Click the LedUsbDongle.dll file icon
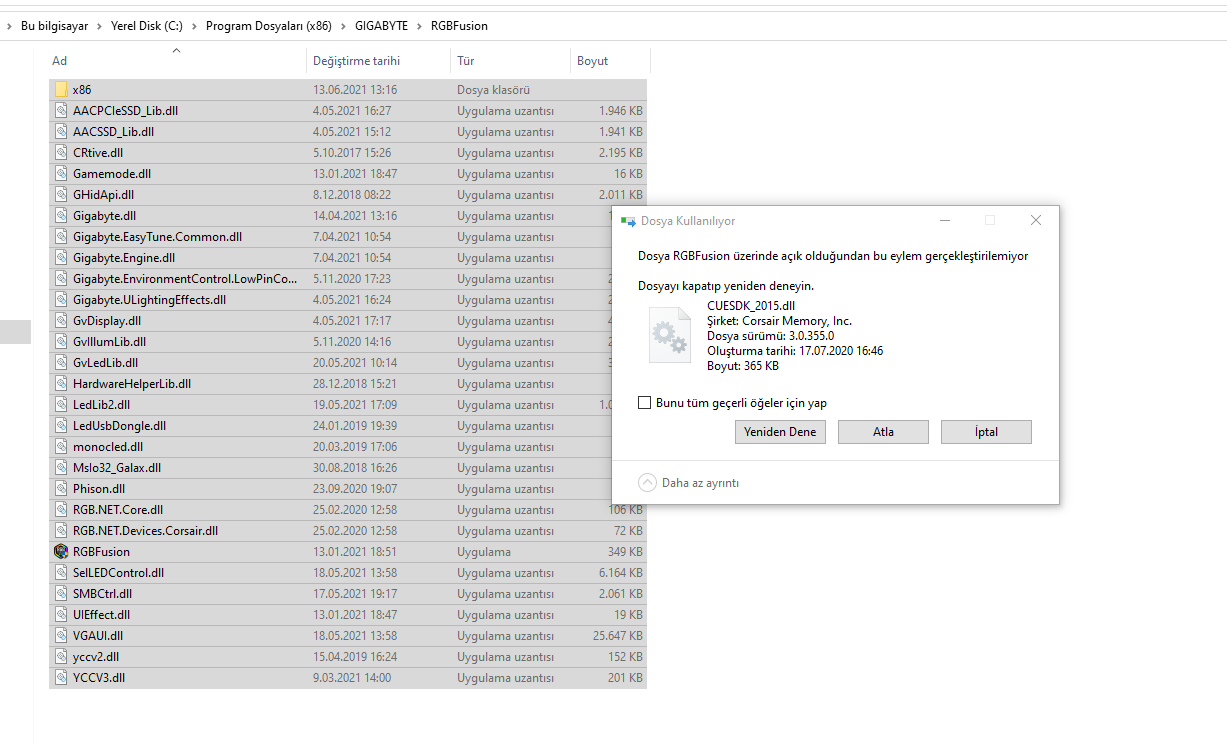The image size is (1227, 744). pos(61,426)
